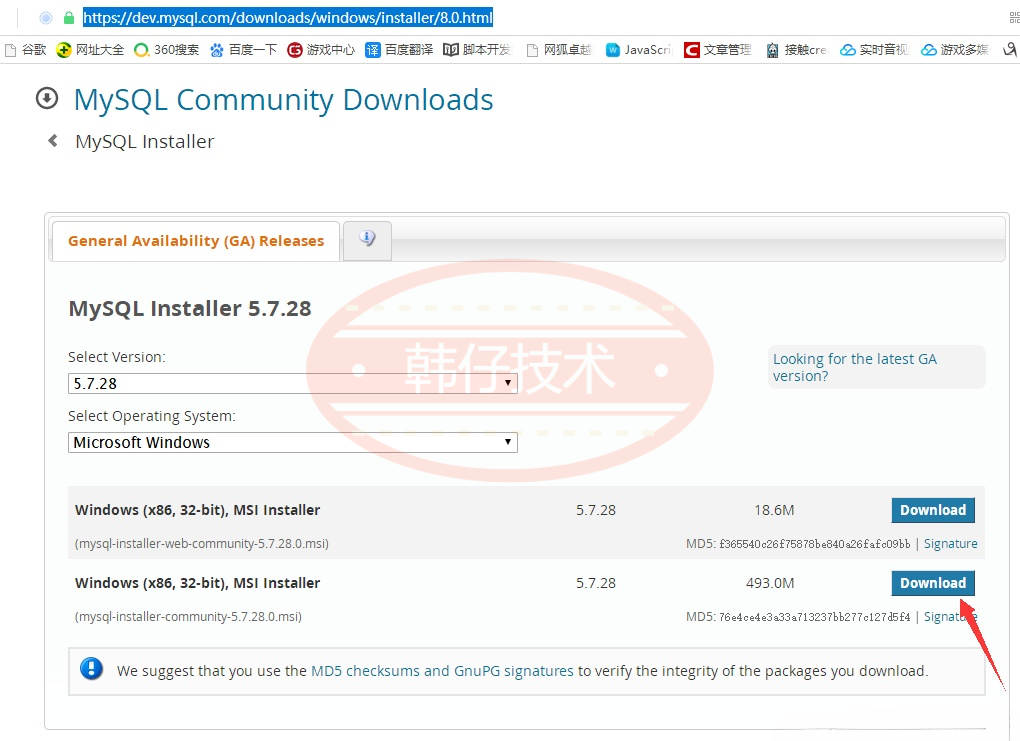Switch to General Availability (GA) Releases tab
Viewport: 1020px width, 741px height.
point(196,241)
